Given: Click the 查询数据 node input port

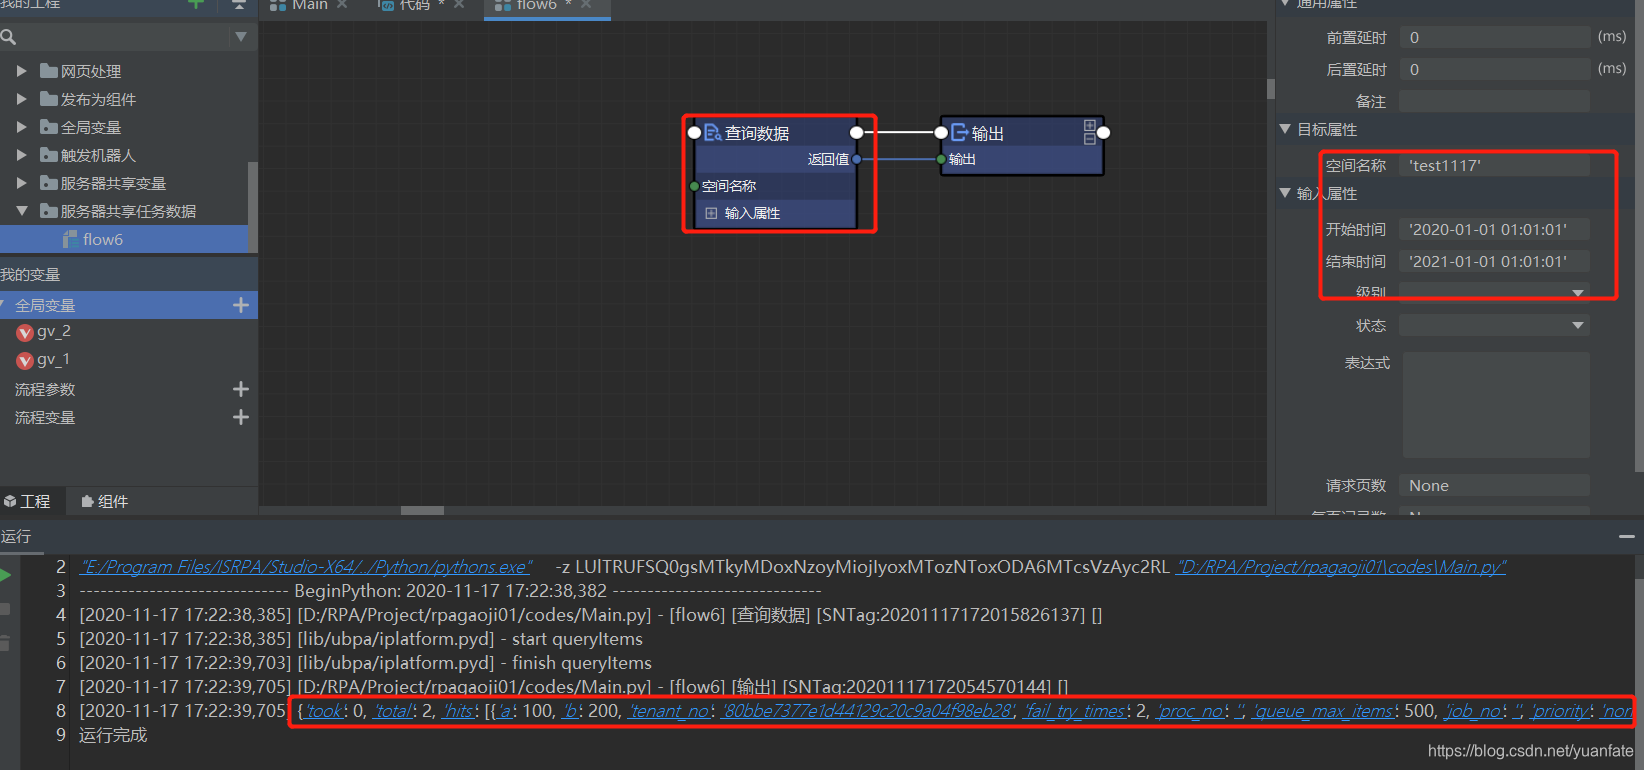Looking at the screenshot, I should click(x=694, y=132).
